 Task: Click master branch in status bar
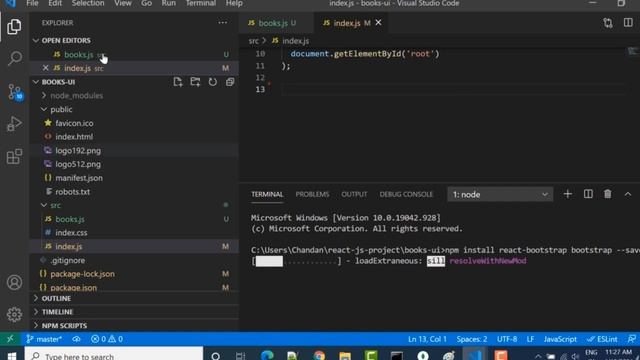coord(44,339)
